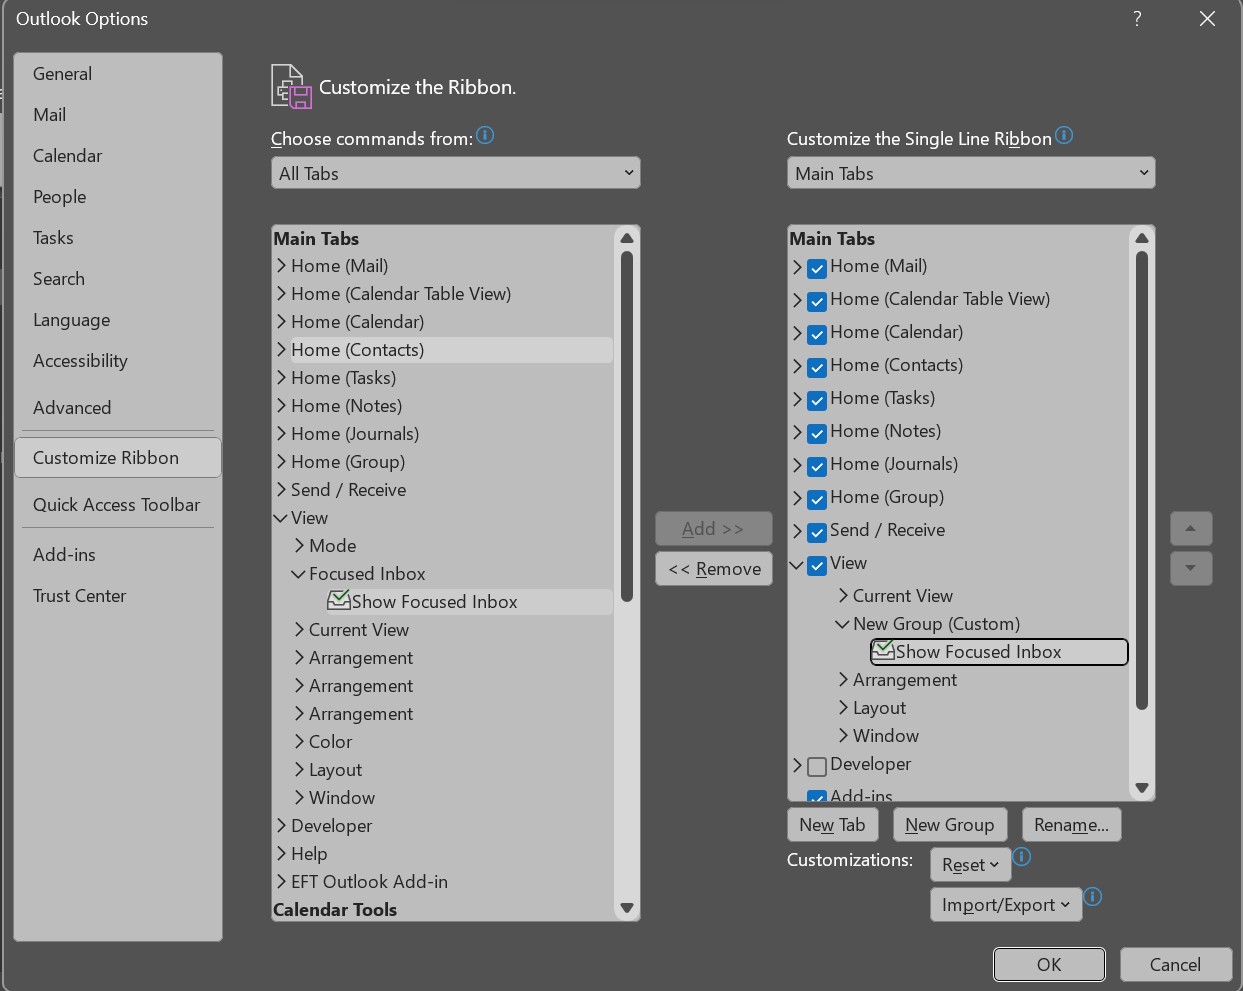Select Home (Notes) in left commands list
The image size is (1243, 991).
[x=346, y=406]
